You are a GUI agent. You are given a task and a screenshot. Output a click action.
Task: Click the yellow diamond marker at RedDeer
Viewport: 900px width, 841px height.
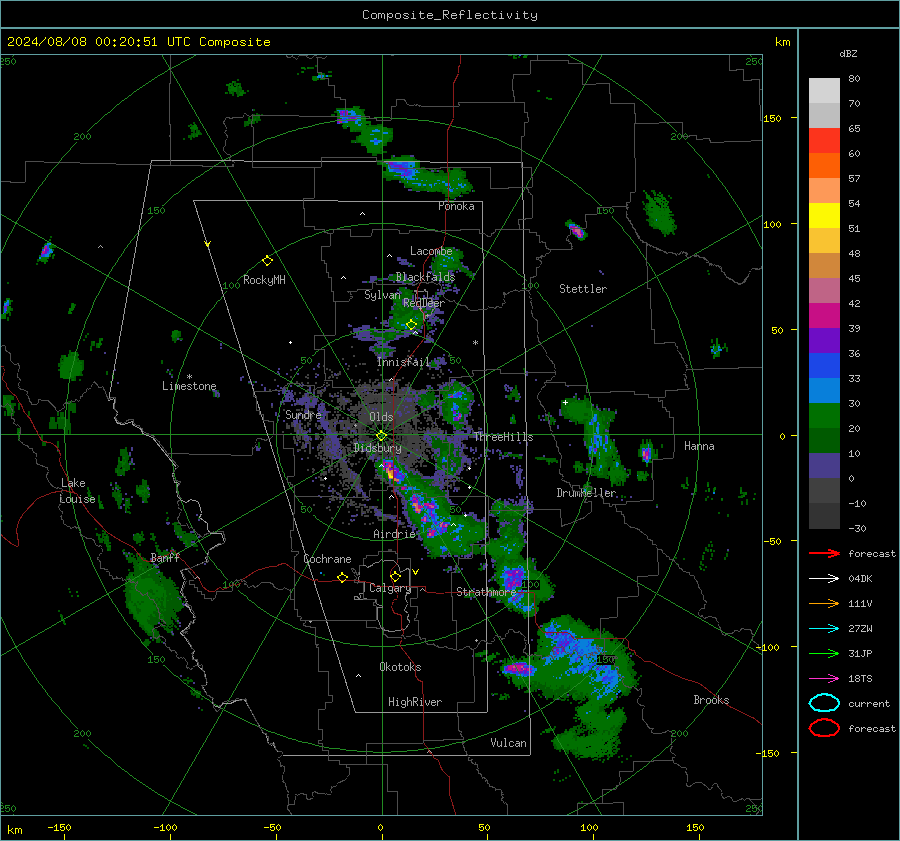coord(411,325)
